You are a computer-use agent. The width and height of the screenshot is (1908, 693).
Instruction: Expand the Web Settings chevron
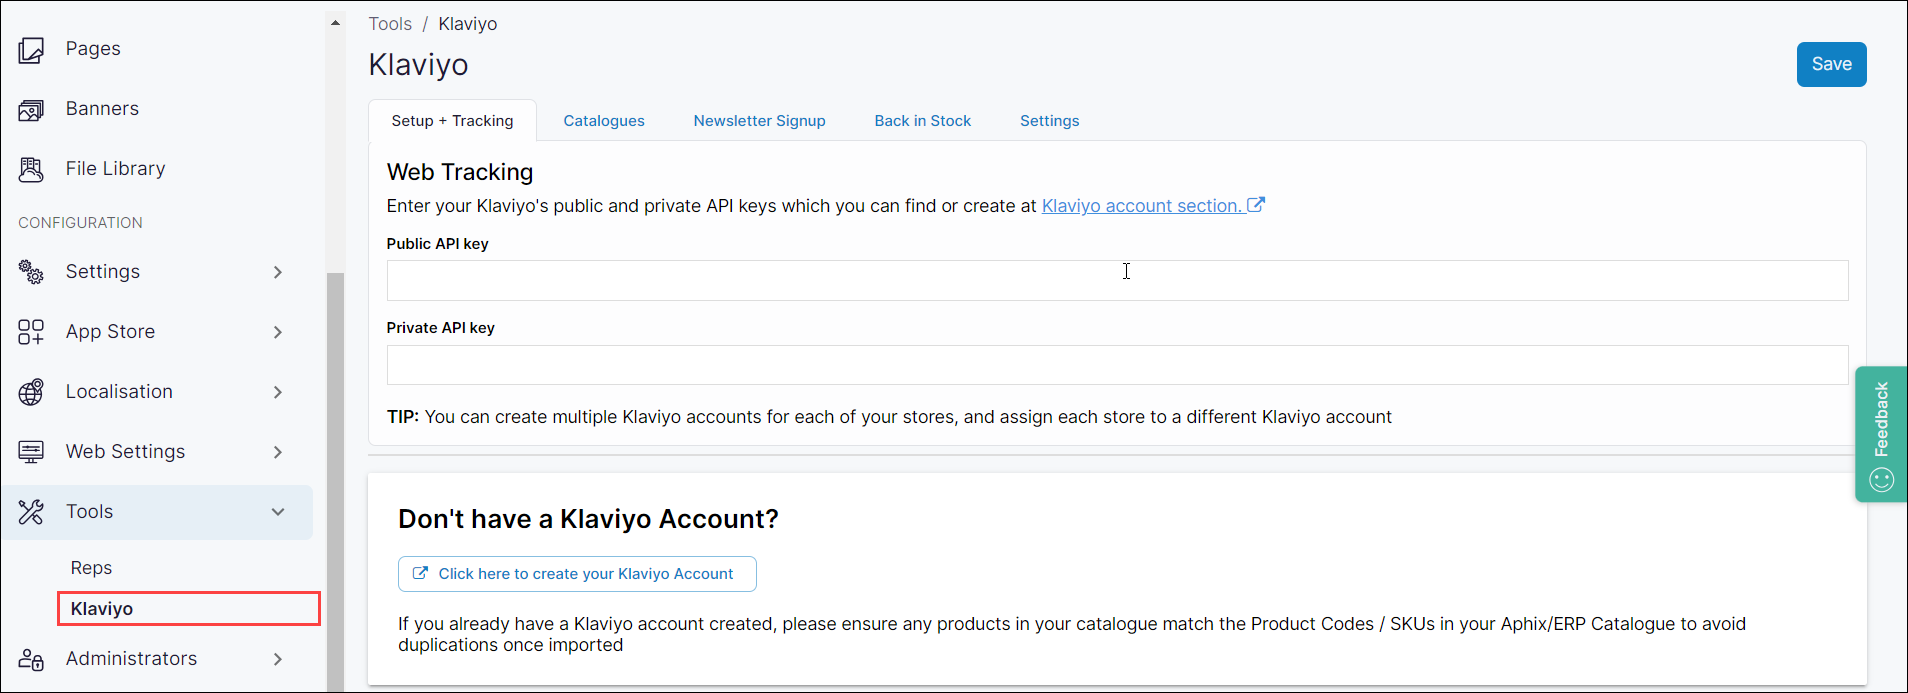pos(278,452)
